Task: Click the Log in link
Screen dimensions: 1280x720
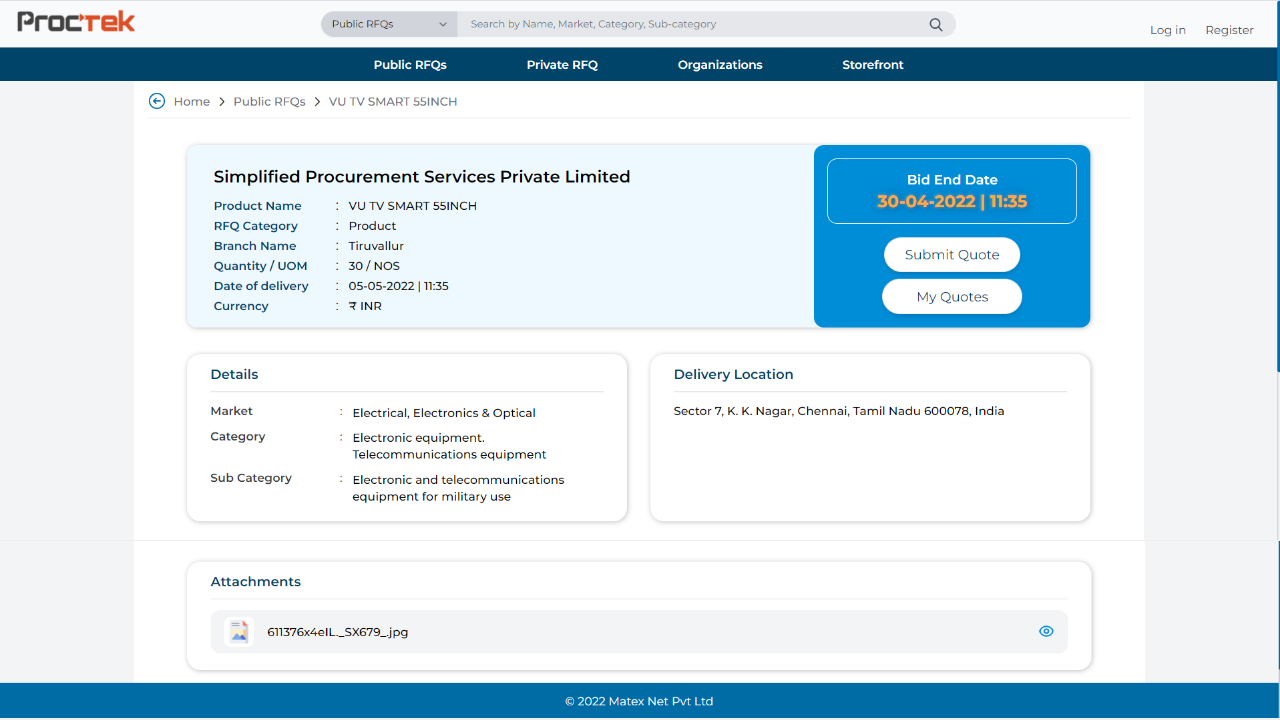Action: point(1167,30)
